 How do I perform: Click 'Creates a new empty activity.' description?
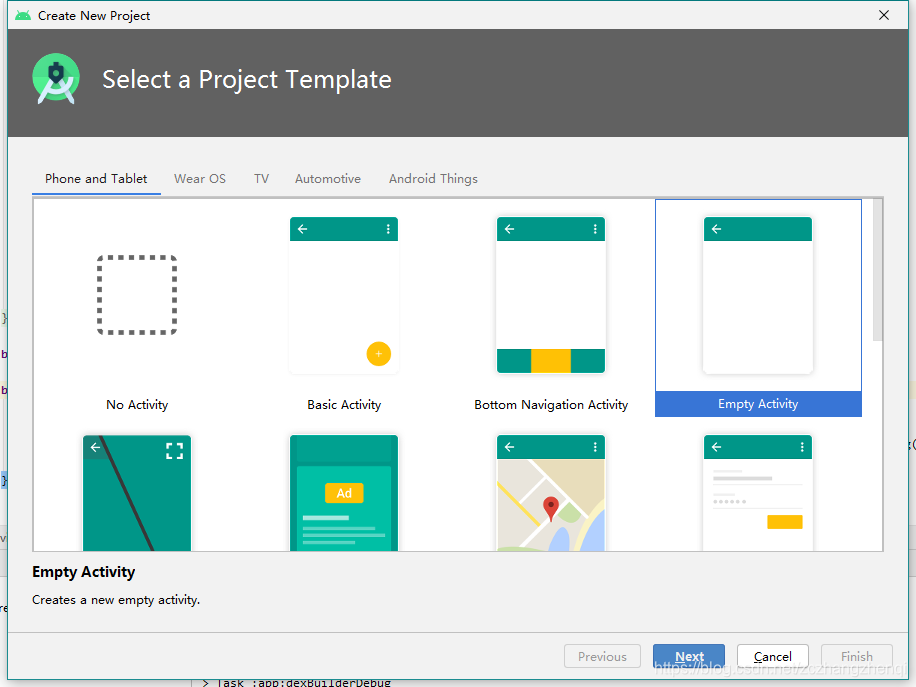coord(116,600)
